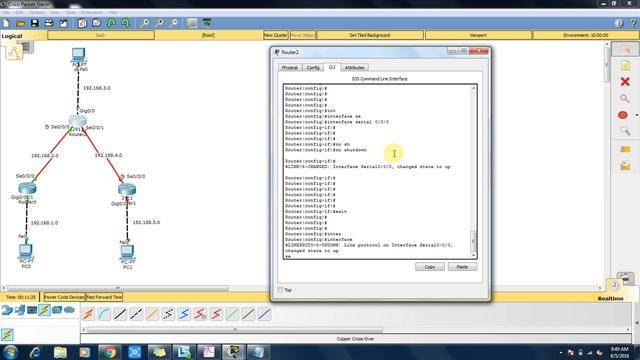Pick the red Serial DTE cable
Screen dimensions: 640x360
(x=216, y=314)
